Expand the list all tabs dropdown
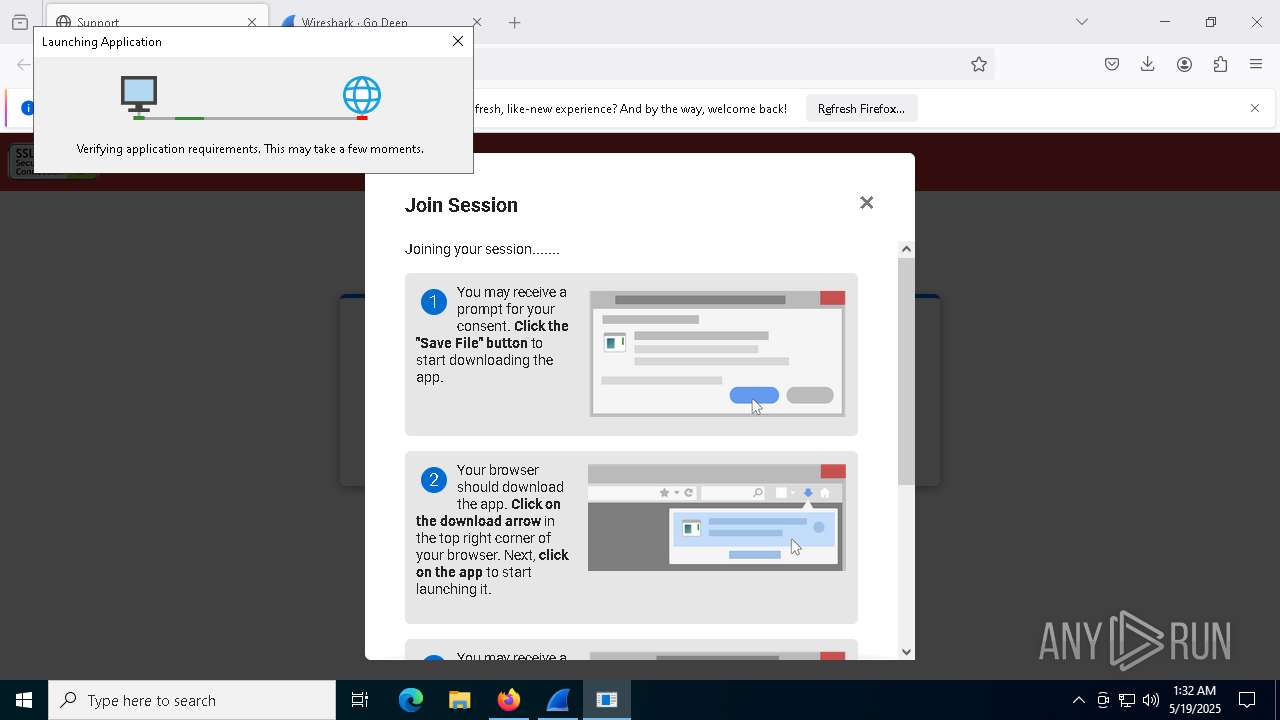The width and height of the screenshot is (1280, 720). (x=1082, y=22)
